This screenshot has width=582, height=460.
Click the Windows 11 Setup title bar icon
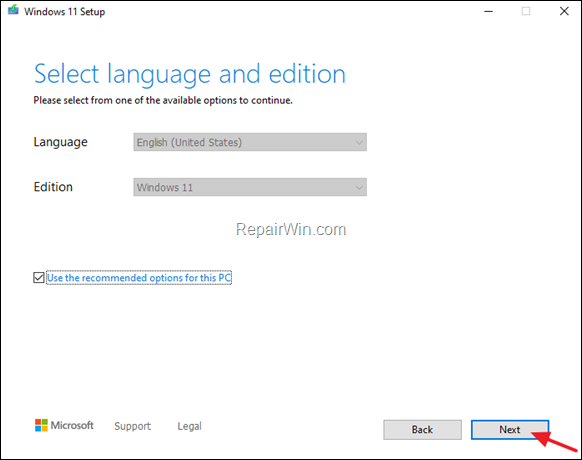pyautogui.click(x=13, y=10)
